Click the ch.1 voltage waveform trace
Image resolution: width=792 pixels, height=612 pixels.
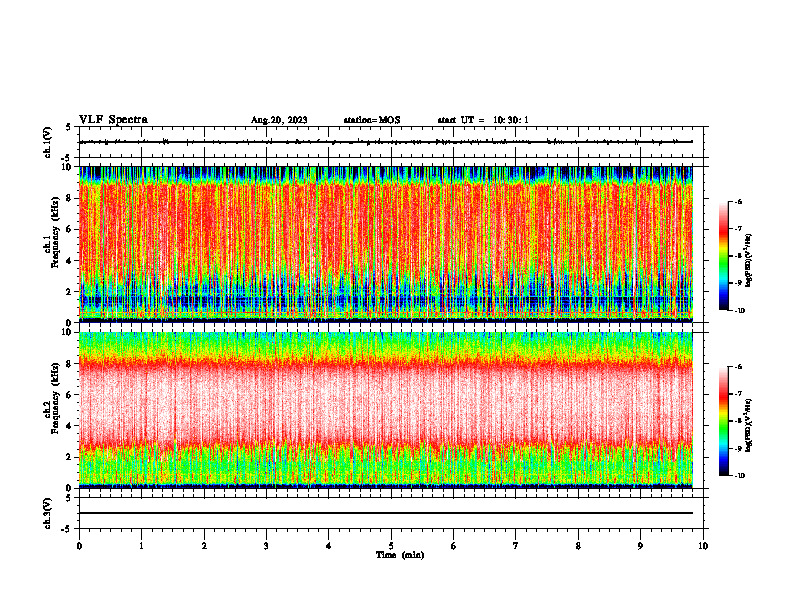pos(386,142)
